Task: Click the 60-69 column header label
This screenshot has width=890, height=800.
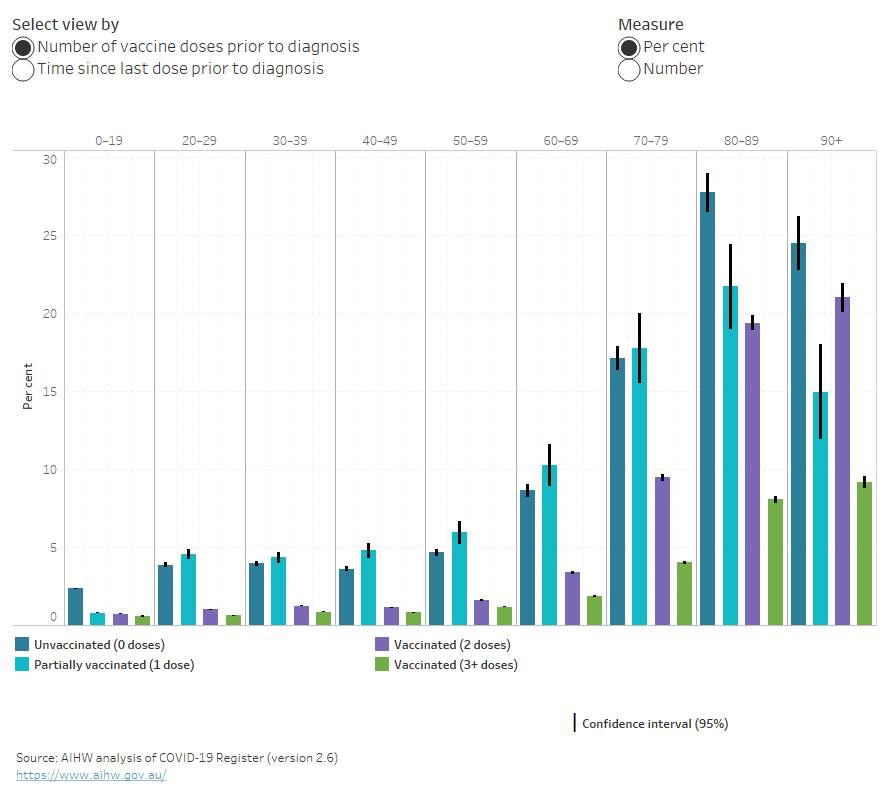Action: pyautogui.click(x=561, y=140)
